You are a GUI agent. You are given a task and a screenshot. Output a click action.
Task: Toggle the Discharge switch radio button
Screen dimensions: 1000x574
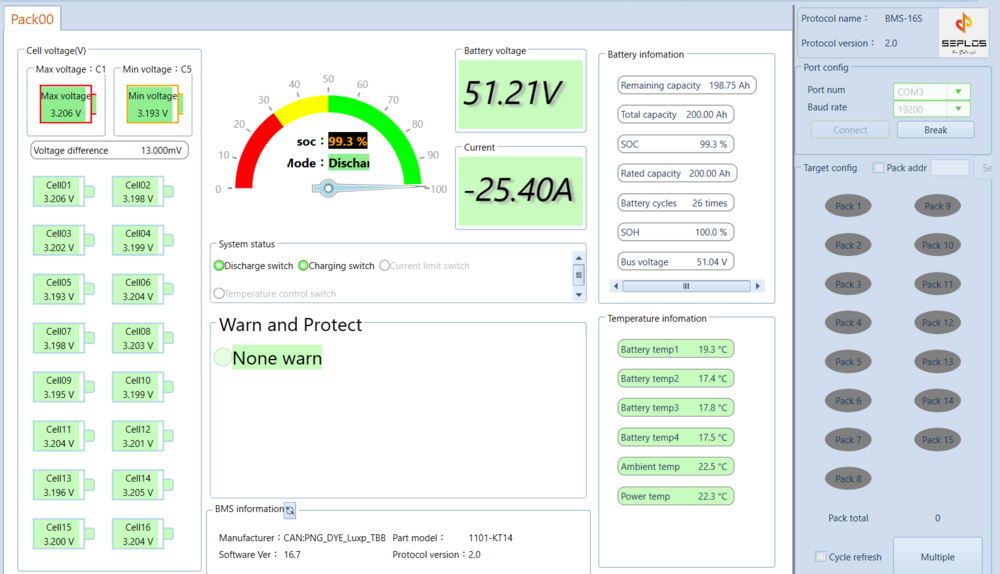(x=219, y=265)
